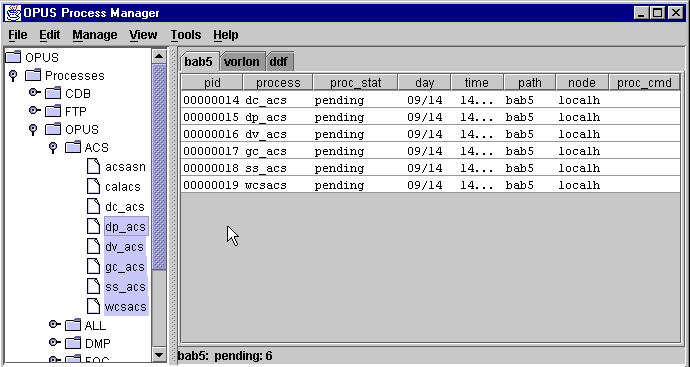Click the OPUS root folder icon
The width and height of the screenshot is (690, 367).
tap(13, 57)
